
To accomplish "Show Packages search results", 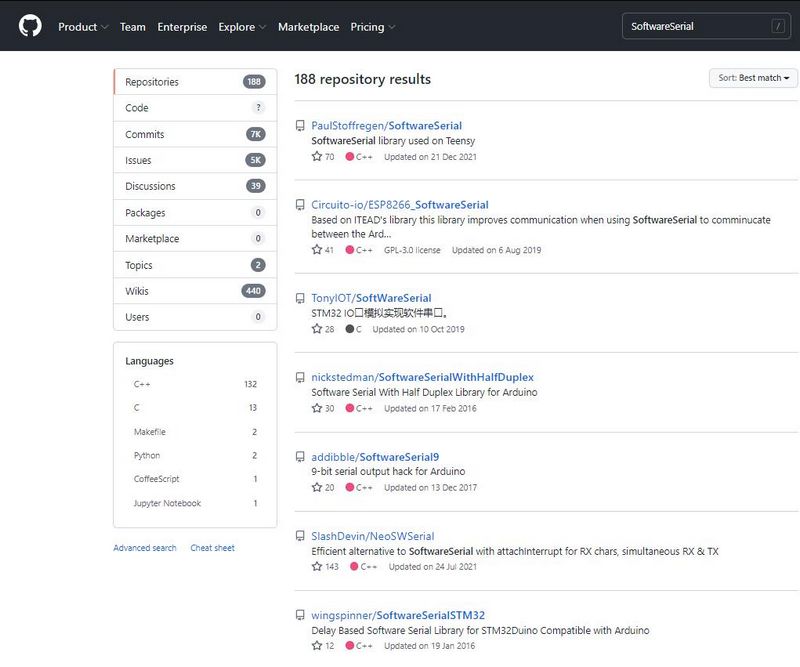I will (x=195, y=212).
